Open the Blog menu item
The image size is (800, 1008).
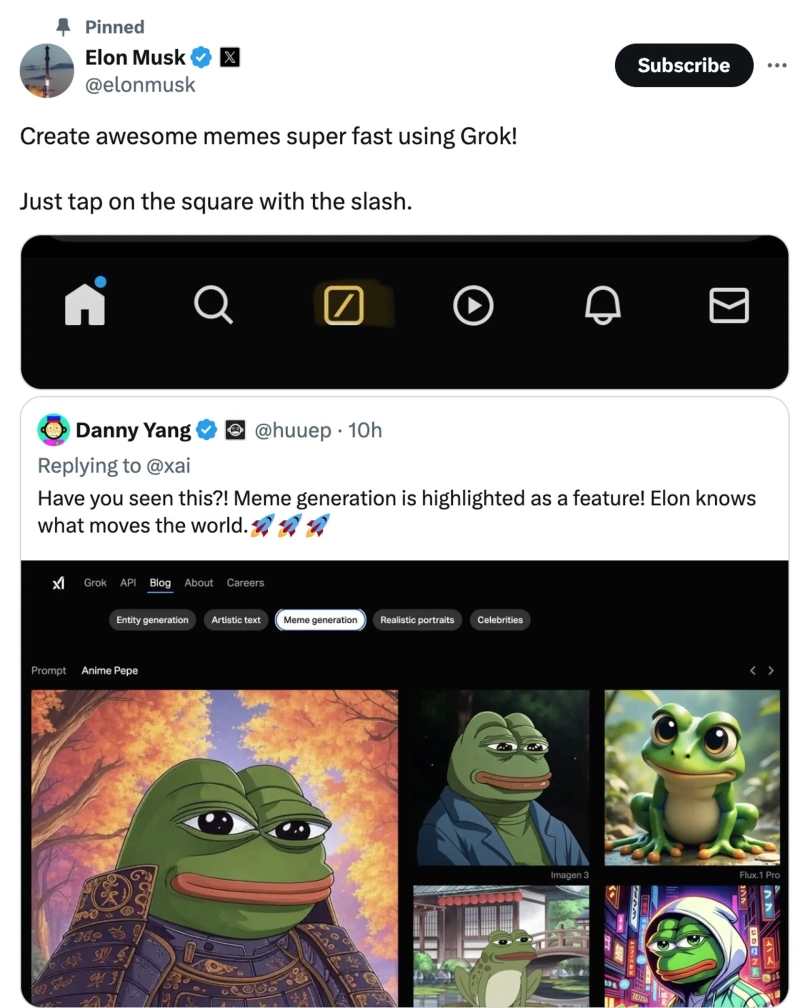point(160,583)
